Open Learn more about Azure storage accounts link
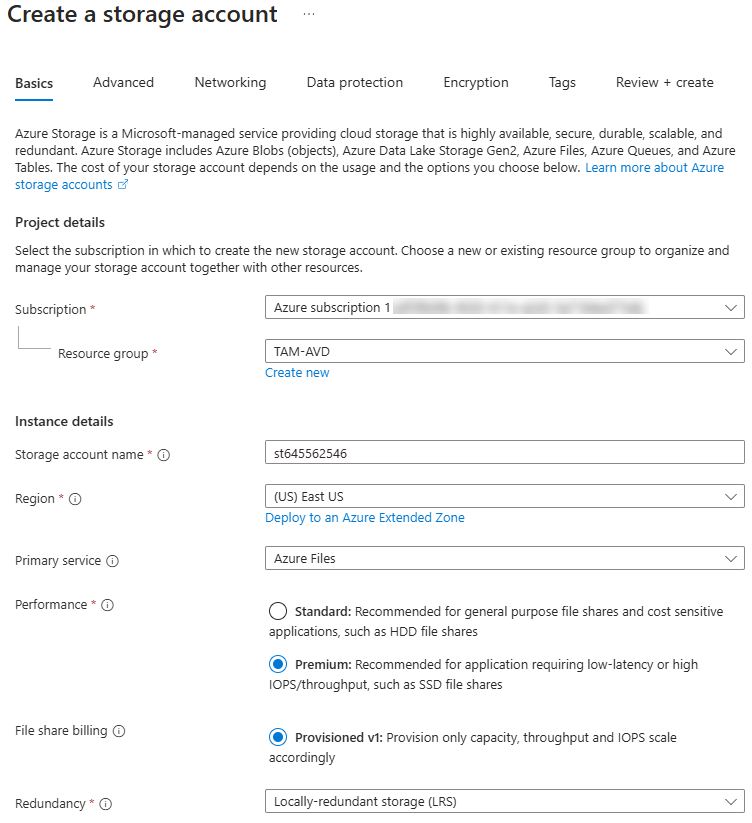The image size is (752, 823). [654, 167]
